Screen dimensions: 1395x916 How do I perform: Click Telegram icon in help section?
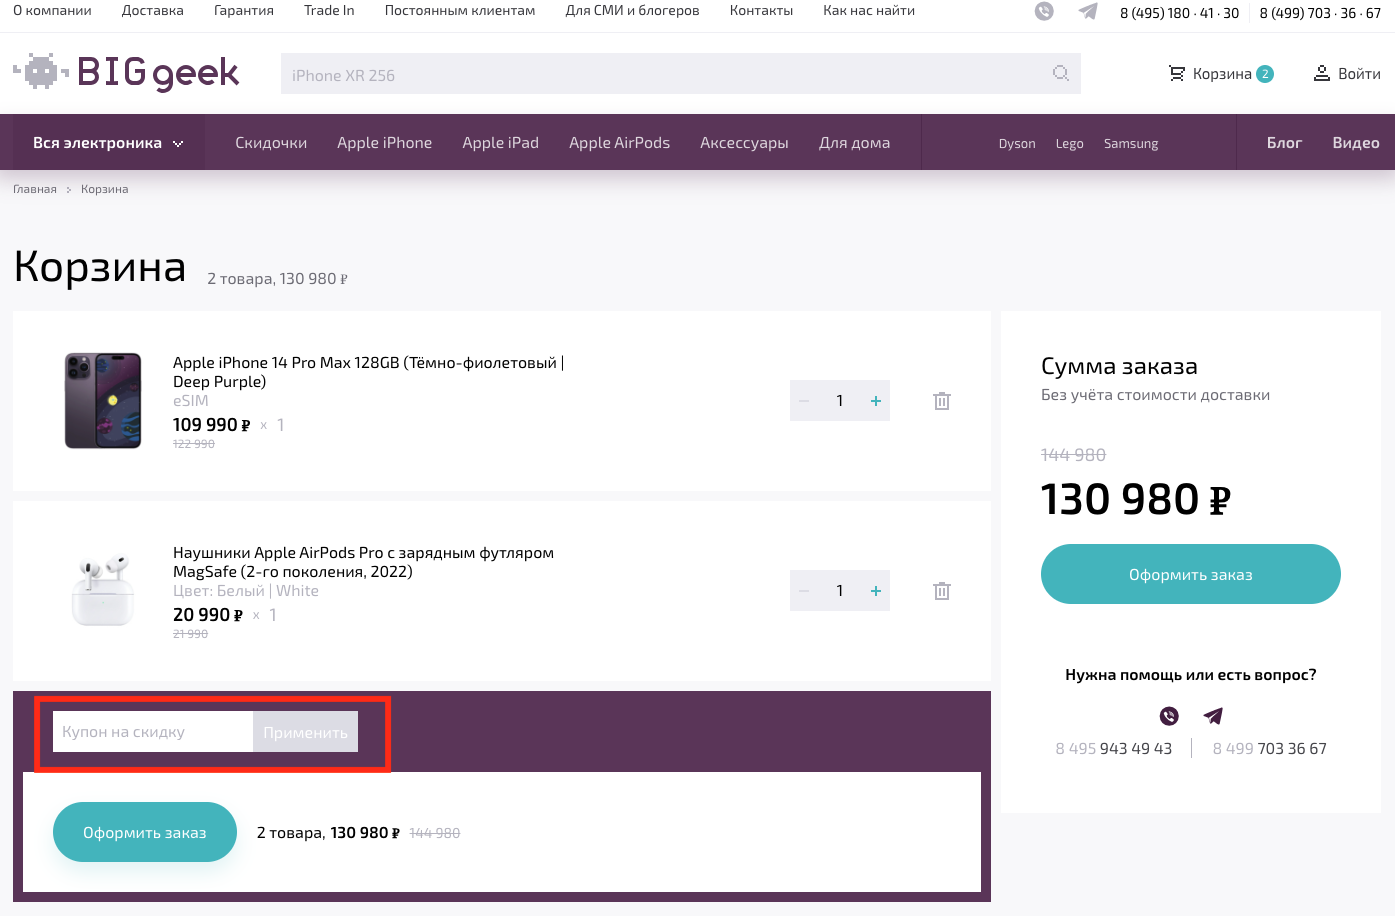click(1213, 716)
